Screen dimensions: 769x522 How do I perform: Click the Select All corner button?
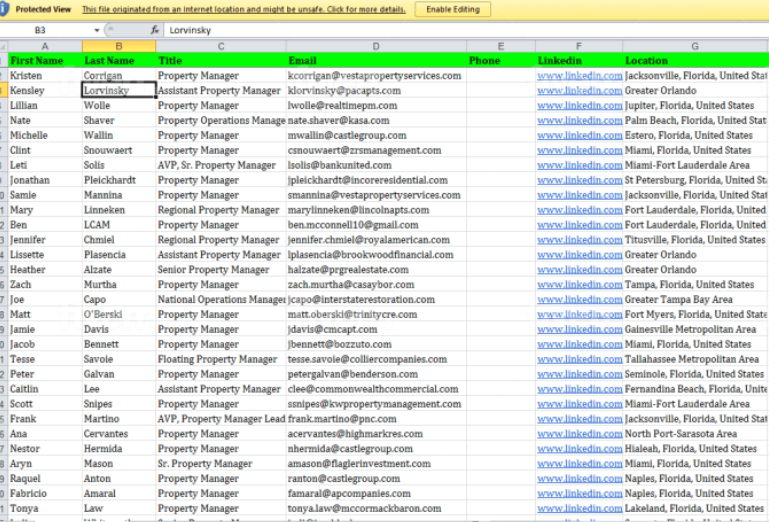(3, 47)
